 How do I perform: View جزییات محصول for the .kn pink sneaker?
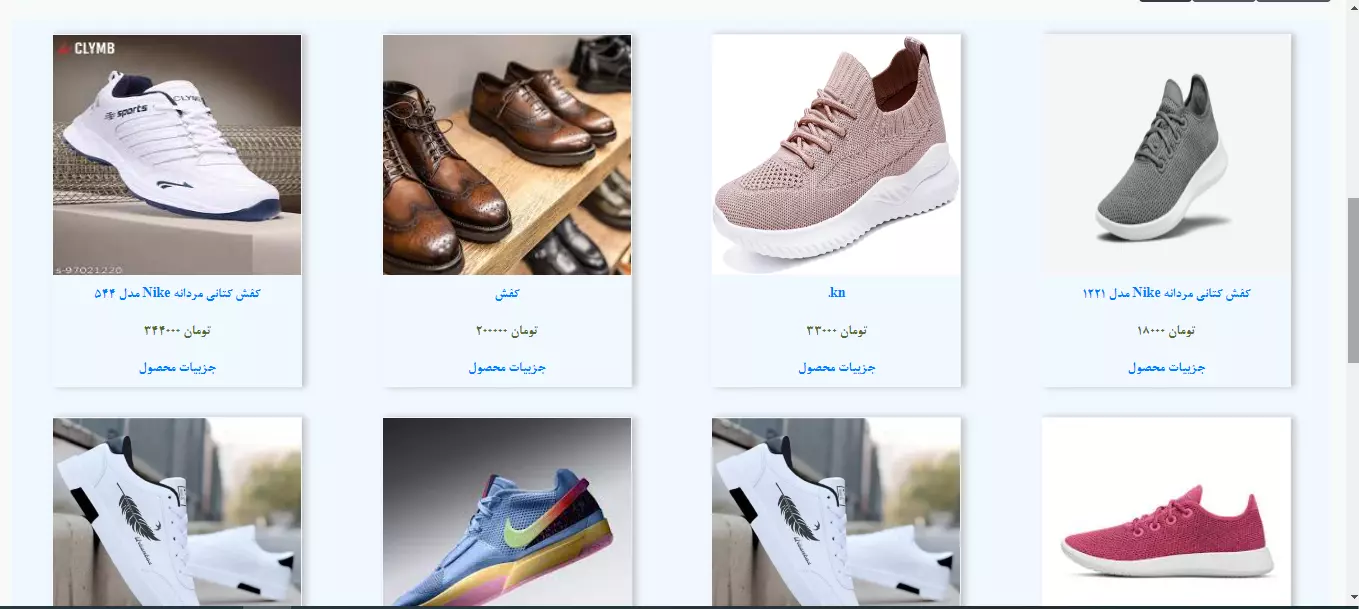836,367
